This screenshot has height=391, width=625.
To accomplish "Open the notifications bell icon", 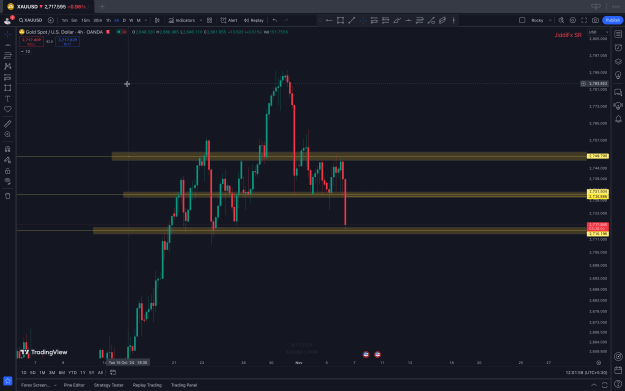I will click(618, 119).
